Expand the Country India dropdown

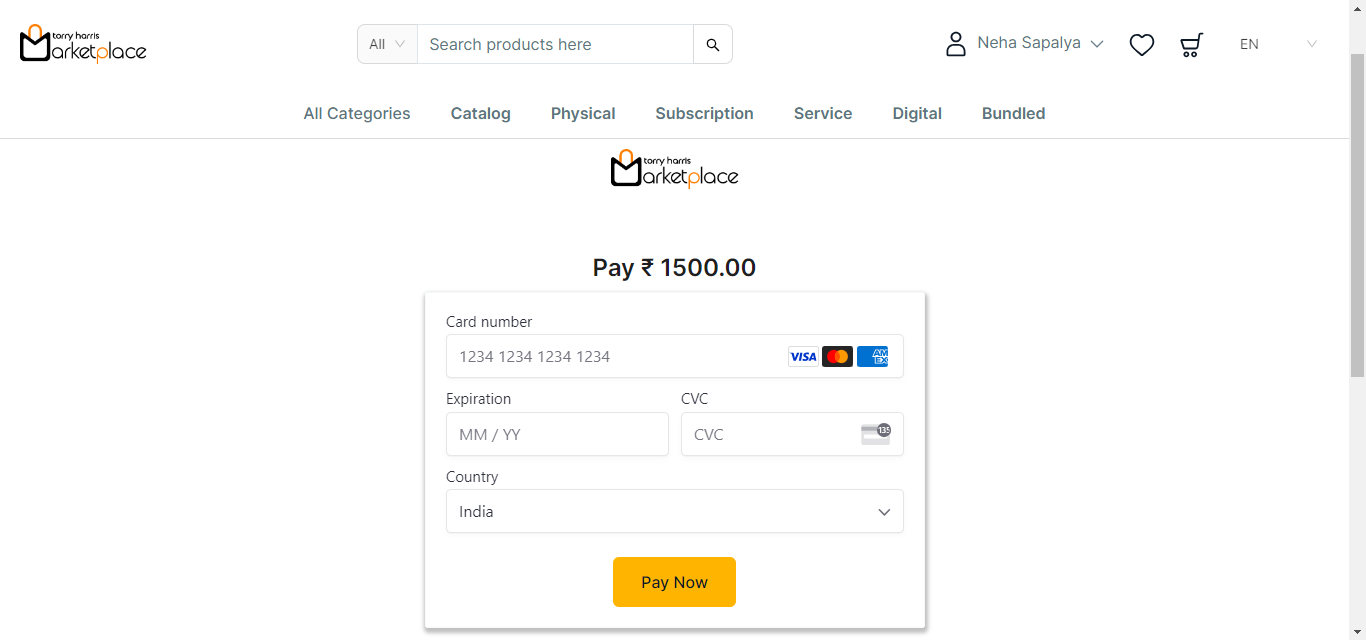click(674, 512)
